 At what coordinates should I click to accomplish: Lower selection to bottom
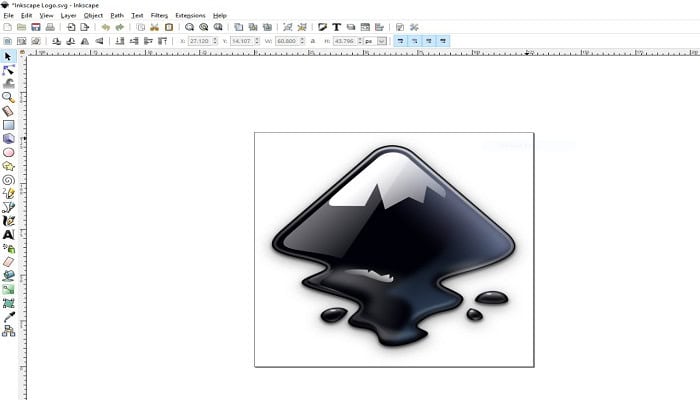(120, 41)
